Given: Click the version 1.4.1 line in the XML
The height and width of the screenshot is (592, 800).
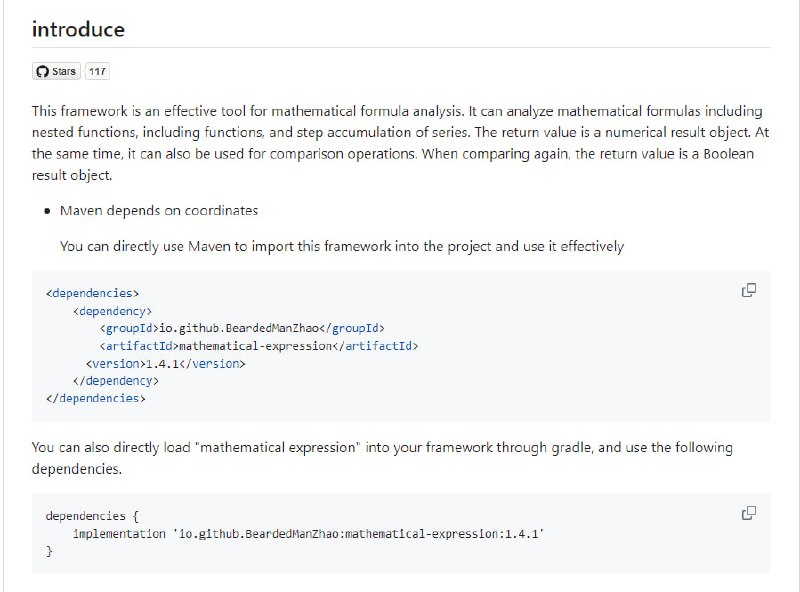Looking at the screenshot, I should click(x=165, y=364).
